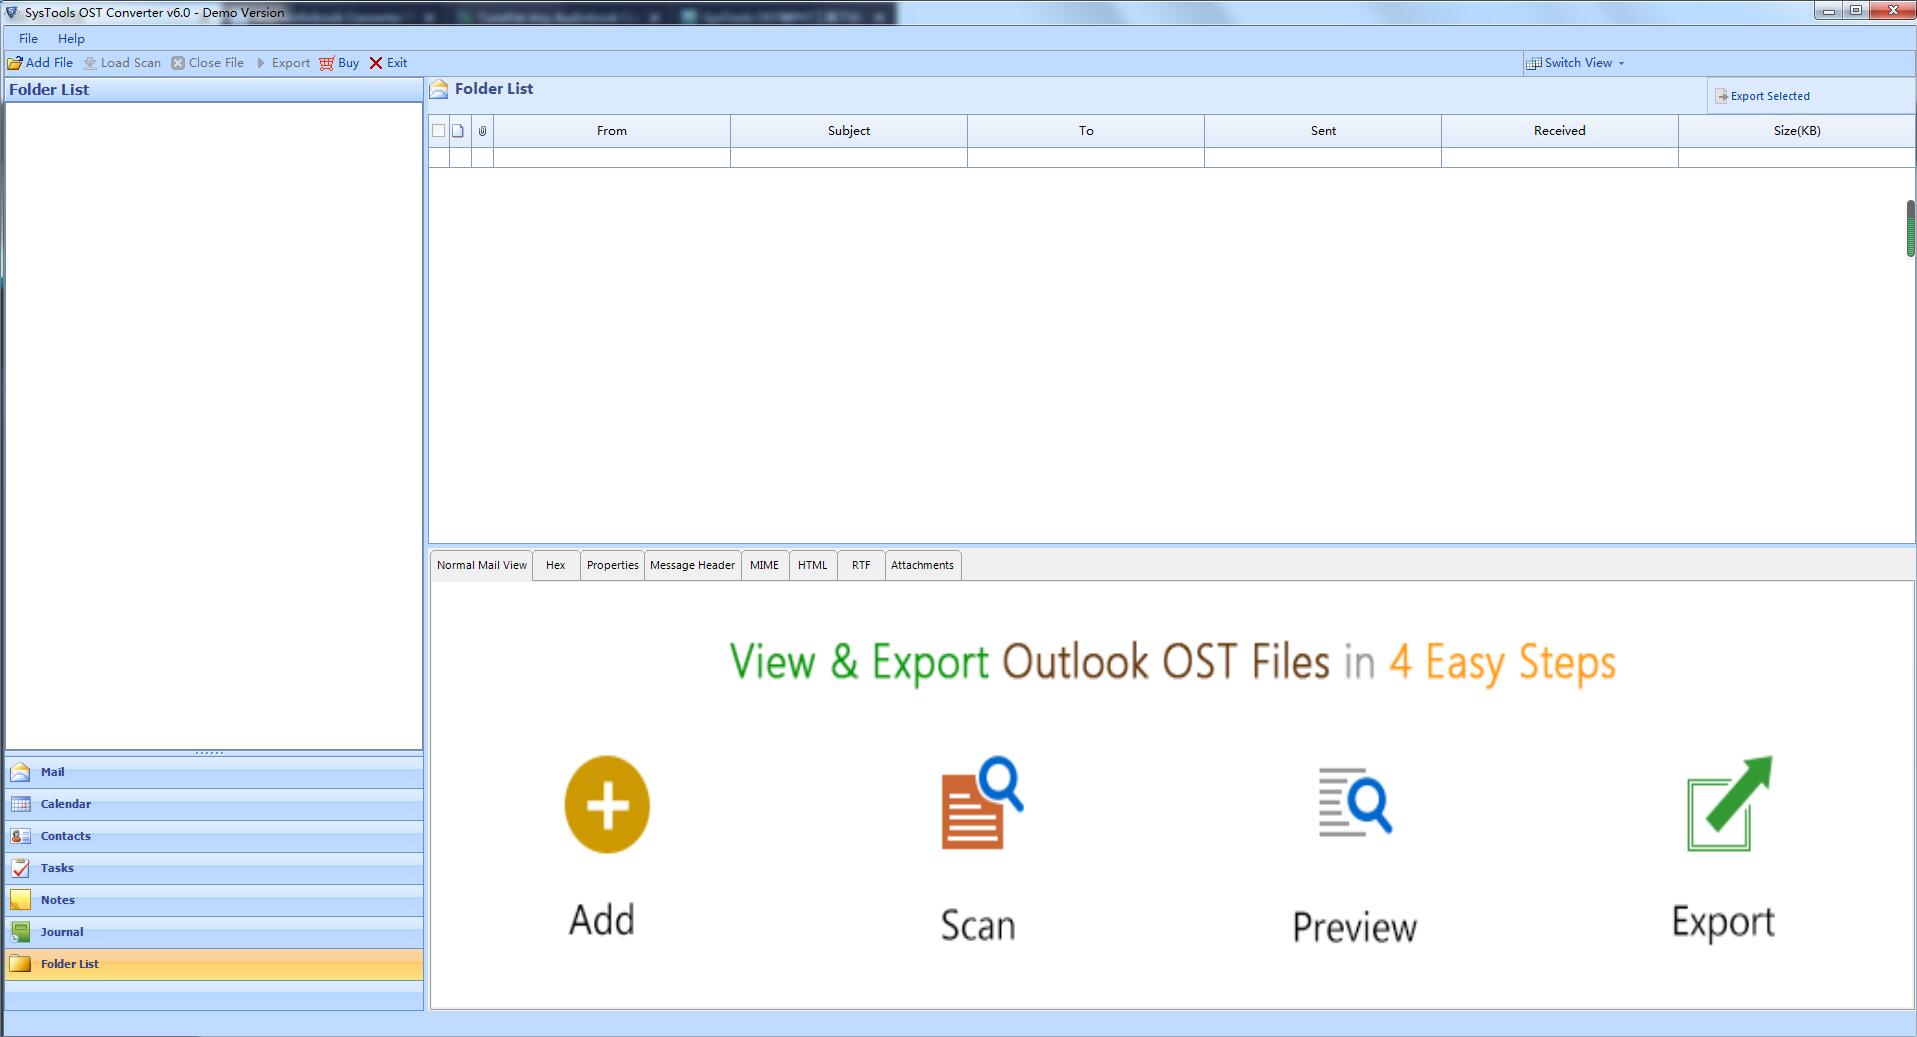1917x1037 pixels.
Task: Switch to the Message Header tab
Action: point(692,565)
